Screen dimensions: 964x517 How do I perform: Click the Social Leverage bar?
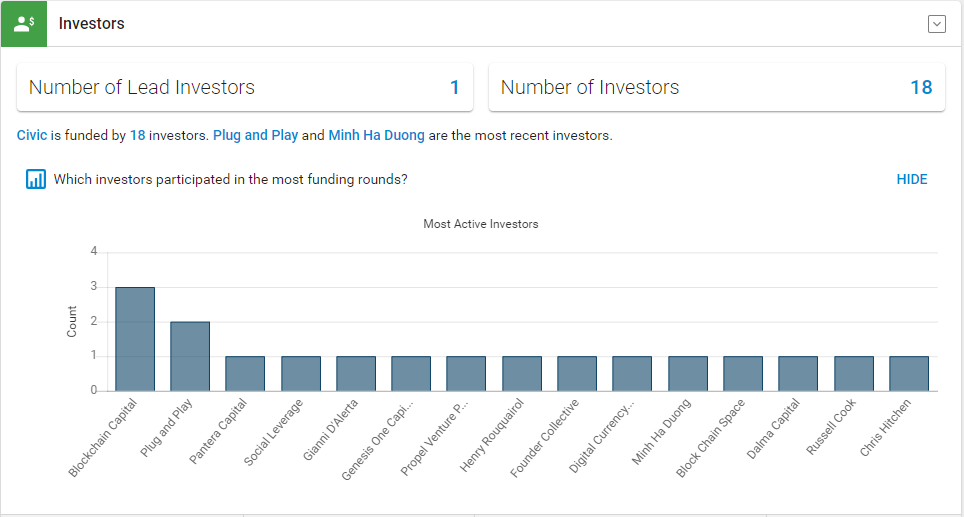[301, 373]
